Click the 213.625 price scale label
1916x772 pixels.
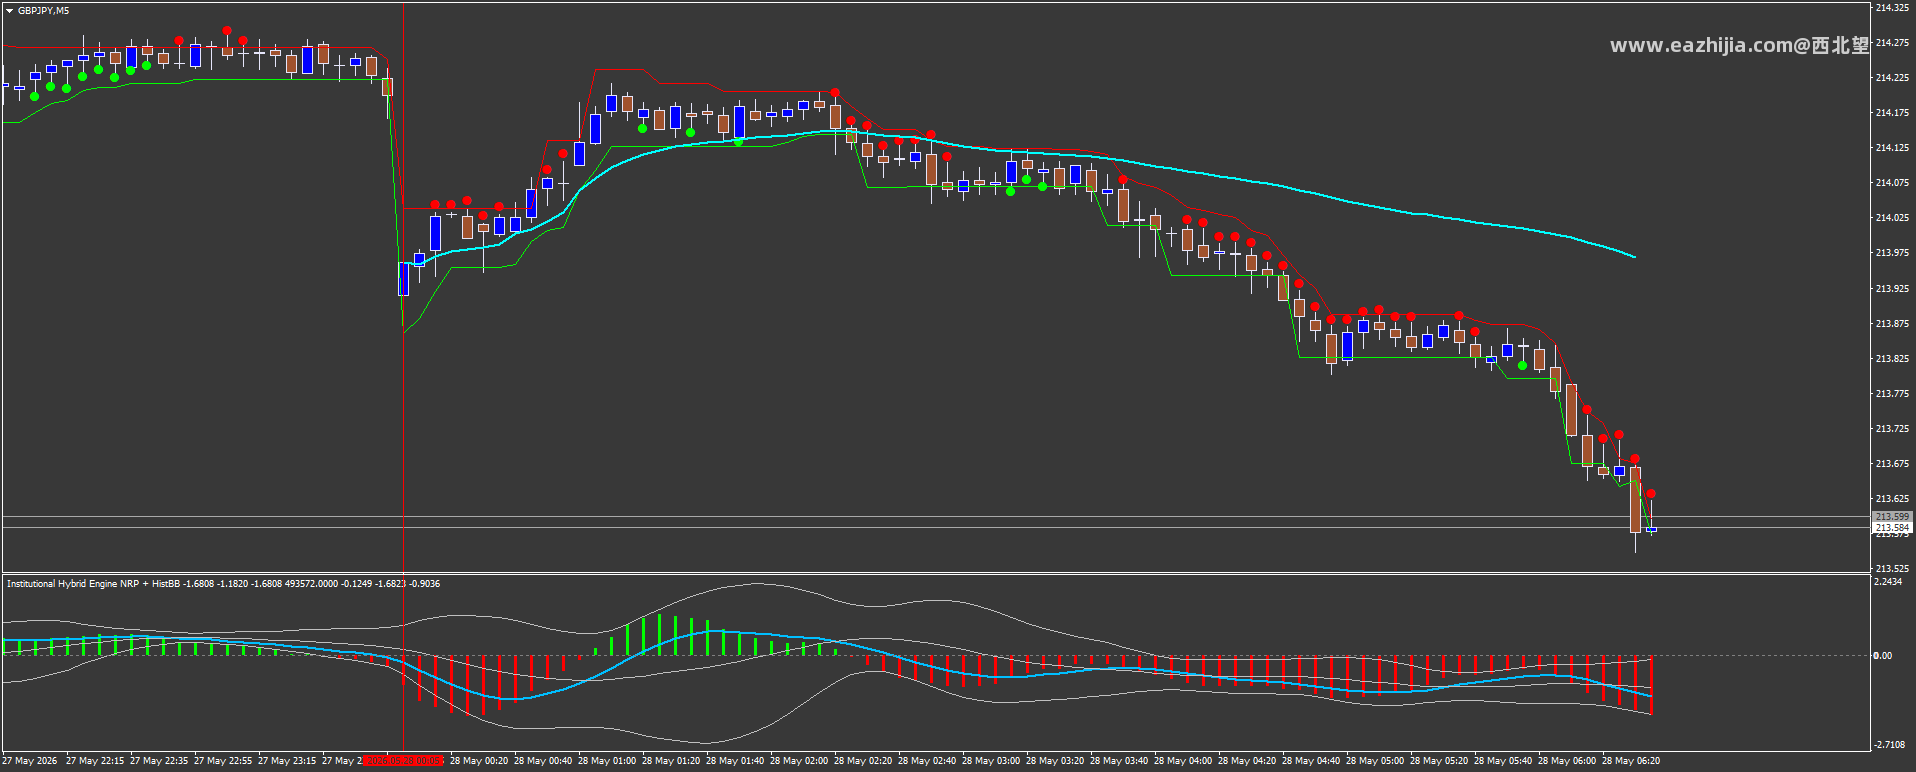pyautogui.click(x=1892, y=499)
